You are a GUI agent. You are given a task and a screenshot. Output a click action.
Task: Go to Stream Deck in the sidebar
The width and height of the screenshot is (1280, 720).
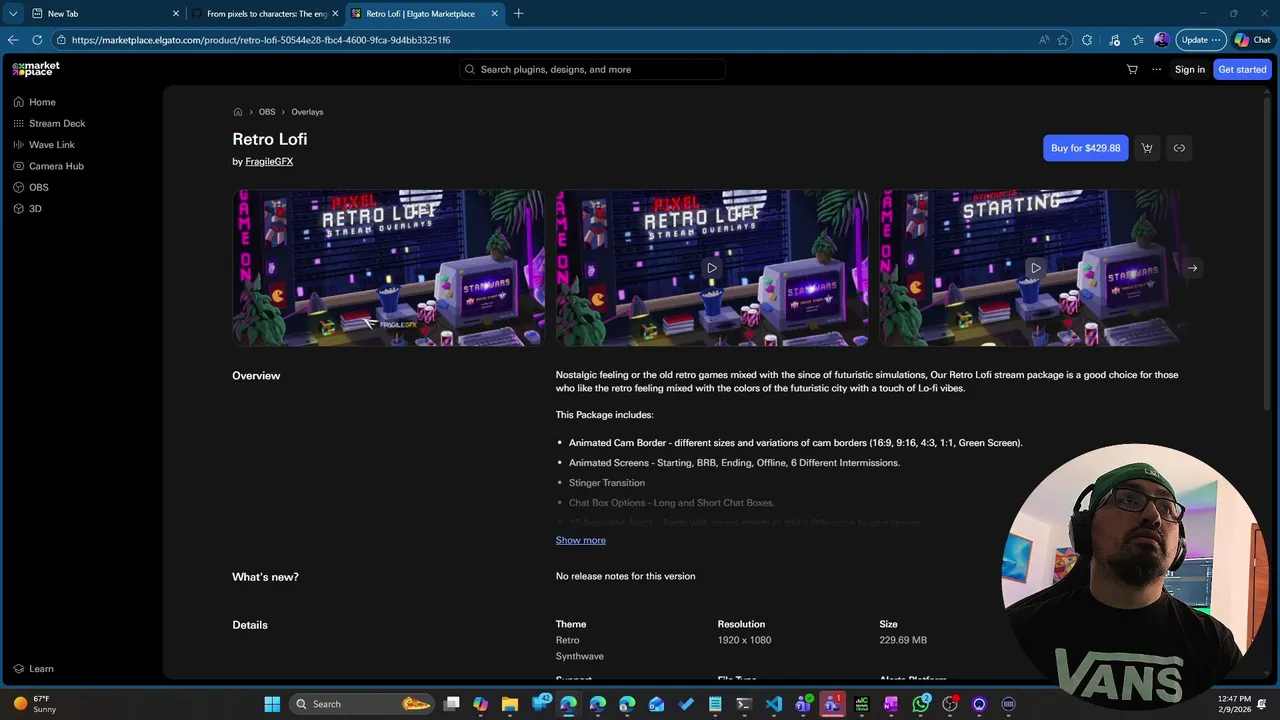49,123
